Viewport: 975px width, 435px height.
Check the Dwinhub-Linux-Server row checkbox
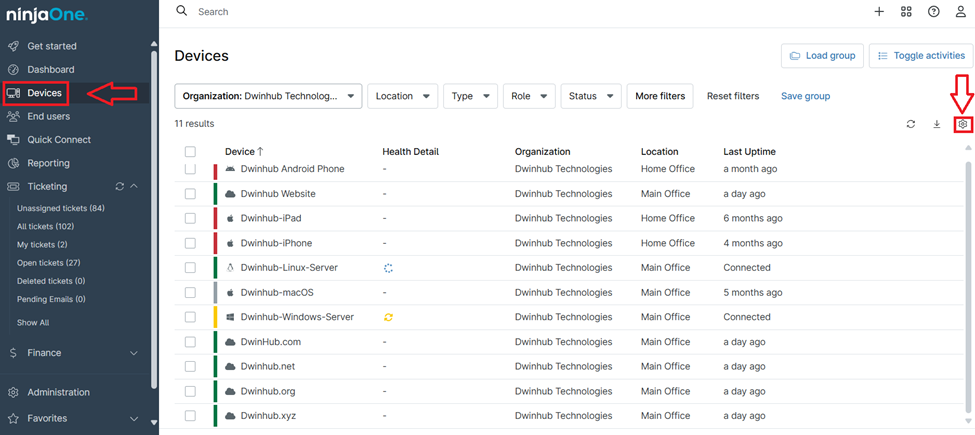pyautogui.click(x=190, y=268)
